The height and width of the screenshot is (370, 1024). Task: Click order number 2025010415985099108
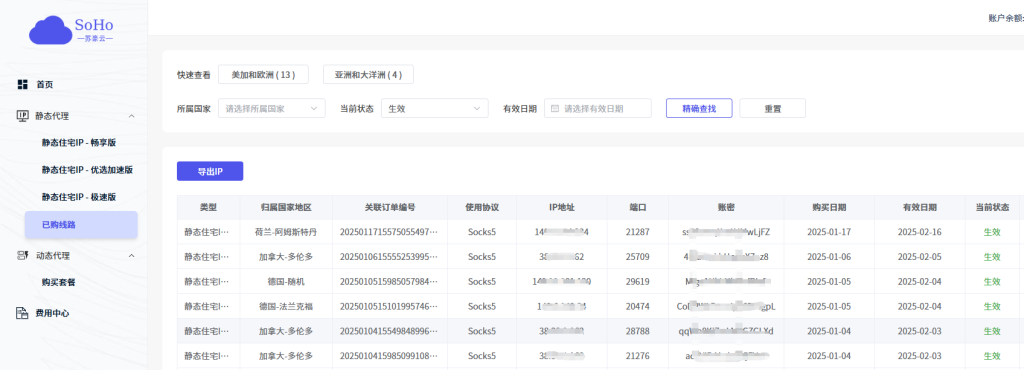click(x=389, y=356)
